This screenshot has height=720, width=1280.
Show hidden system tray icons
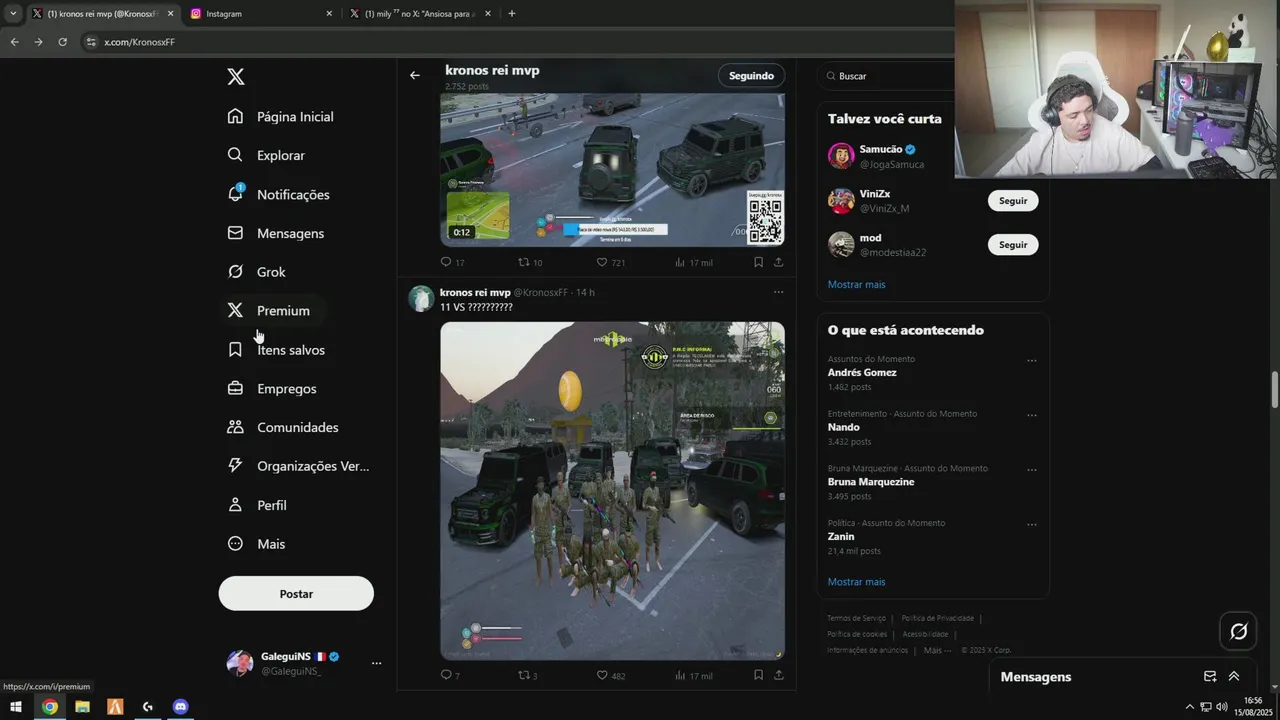pyautogui.click(x=1189, y=707)
